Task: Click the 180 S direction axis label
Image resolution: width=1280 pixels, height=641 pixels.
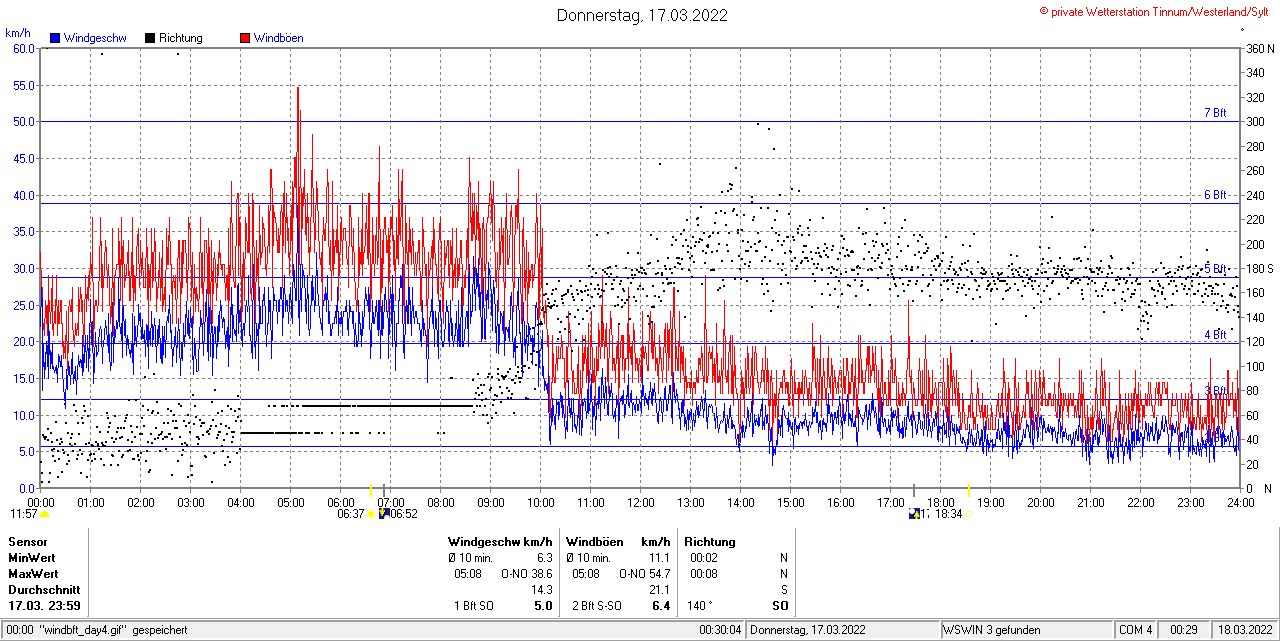Action: (x=1260, y=269)
